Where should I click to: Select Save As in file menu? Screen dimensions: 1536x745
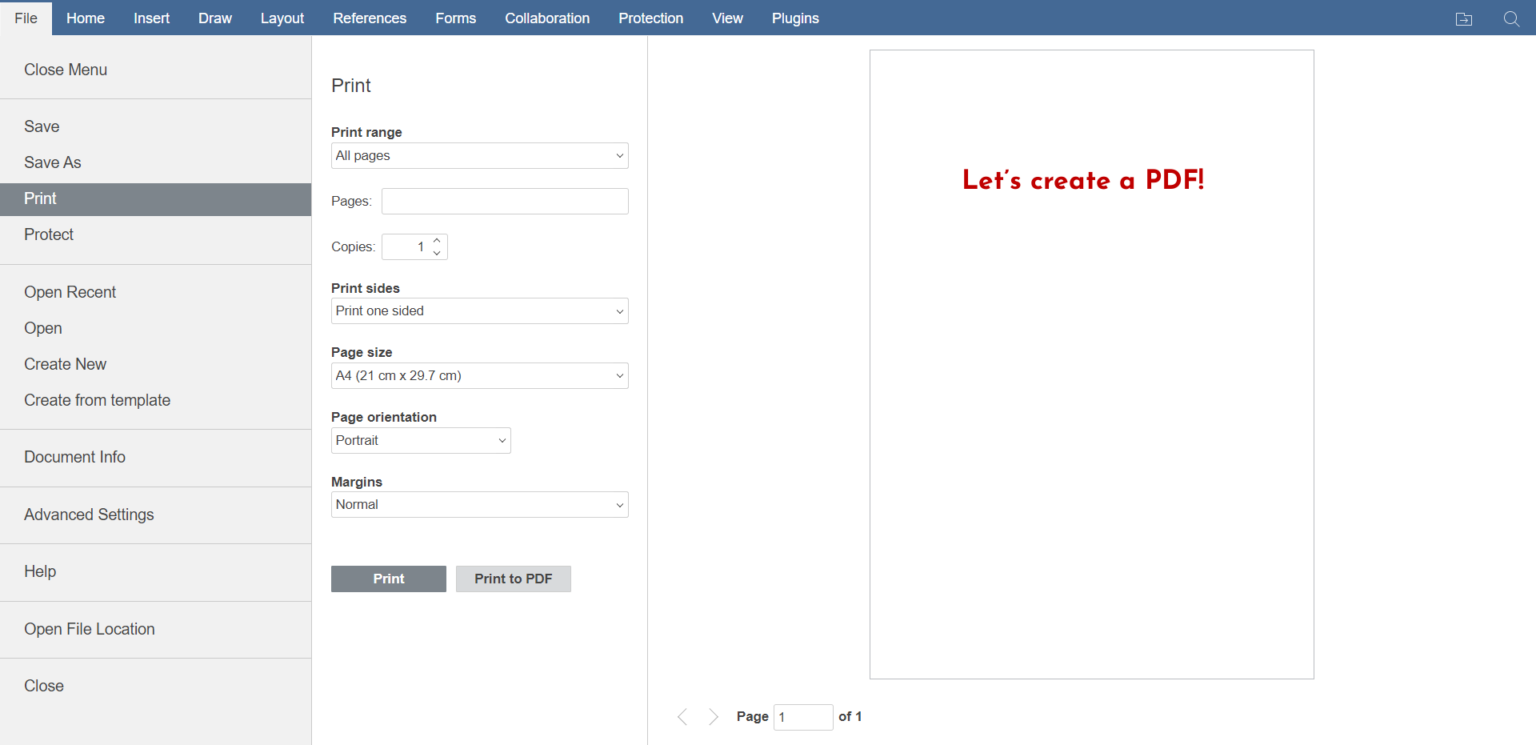(x=53, y=162)
